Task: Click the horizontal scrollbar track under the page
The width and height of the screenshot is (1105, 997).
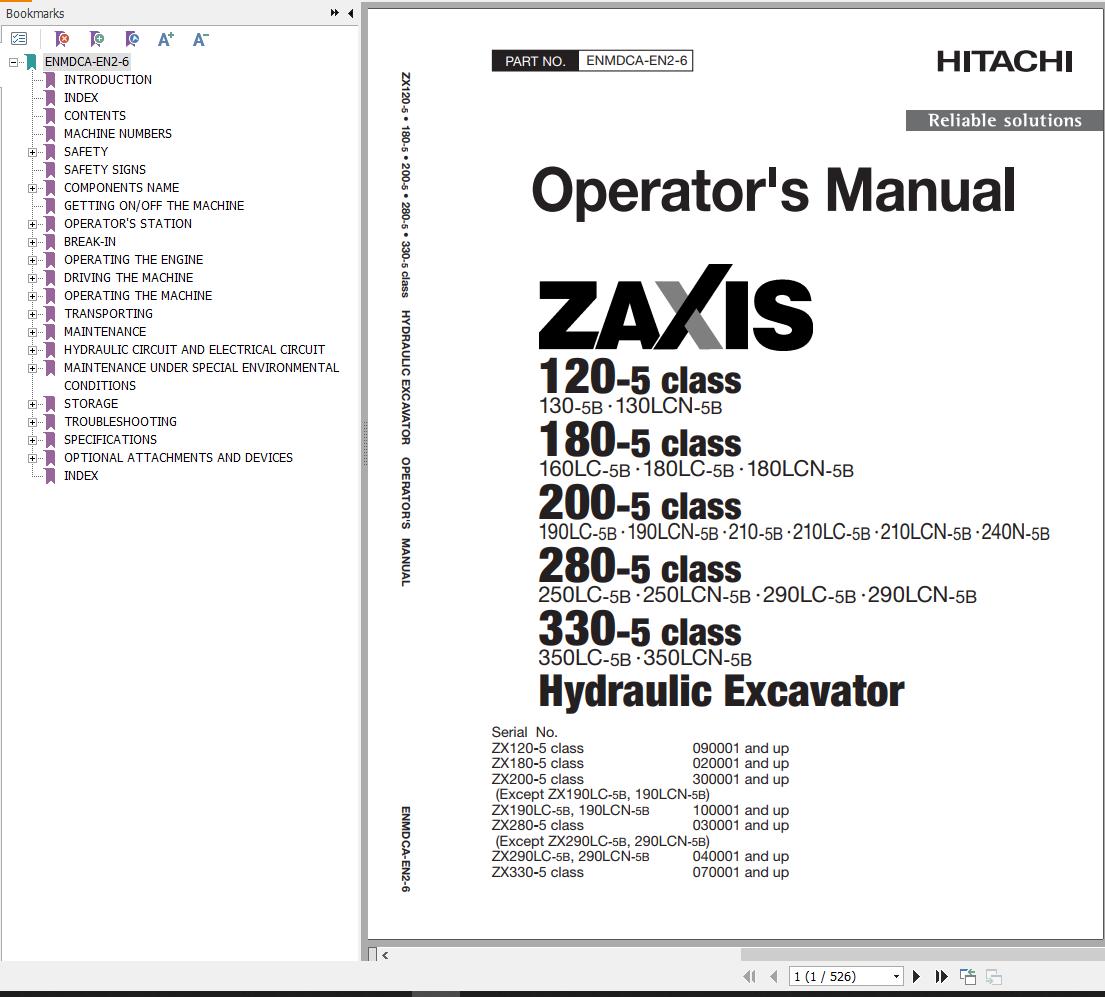Action: click(x=743, y=955)
